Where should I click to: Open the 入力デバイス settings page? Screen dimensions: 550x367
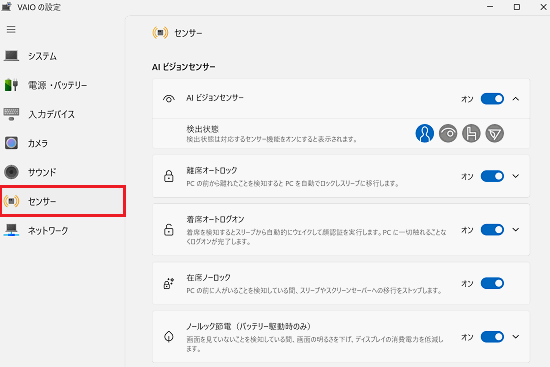point(62,114)
